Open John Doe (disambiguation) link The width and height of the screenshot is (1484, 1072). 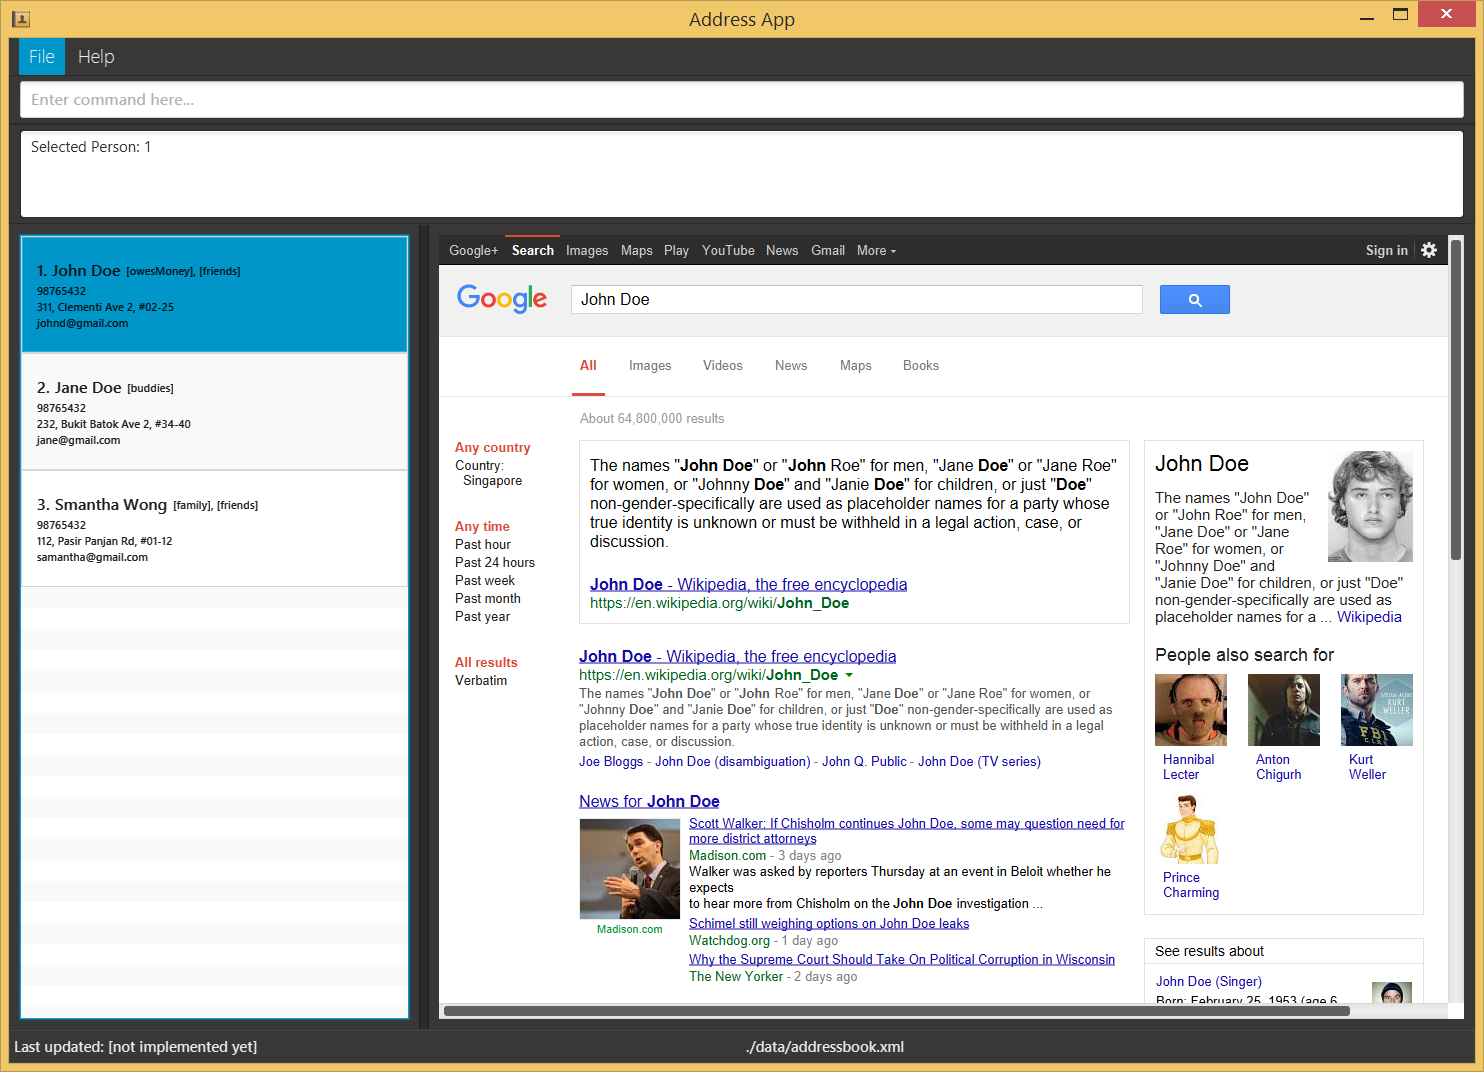[733, 762]
